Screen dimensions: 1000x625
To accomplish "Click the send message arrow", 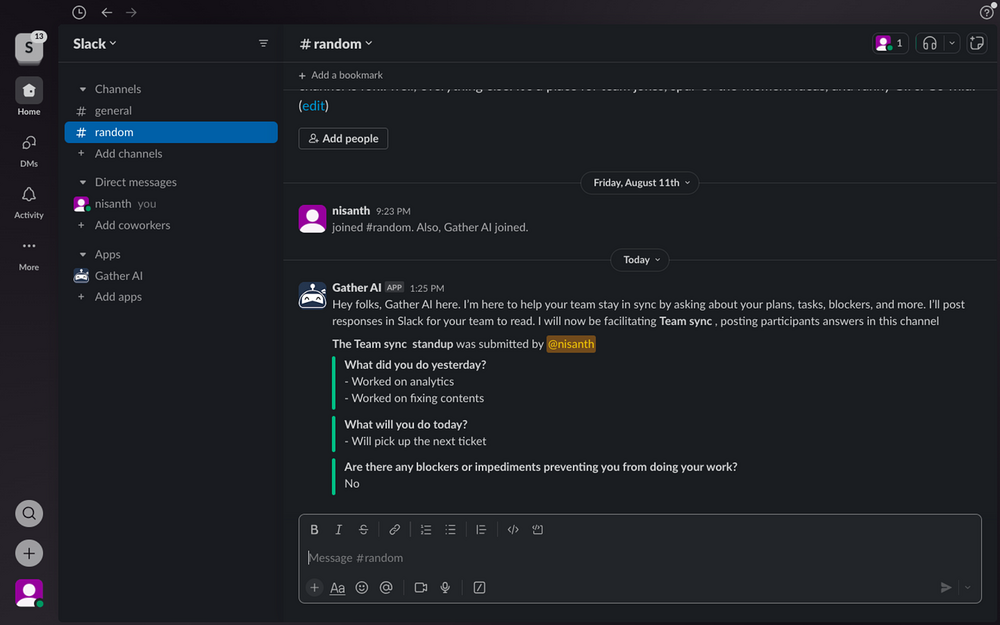I will point(946,587).
